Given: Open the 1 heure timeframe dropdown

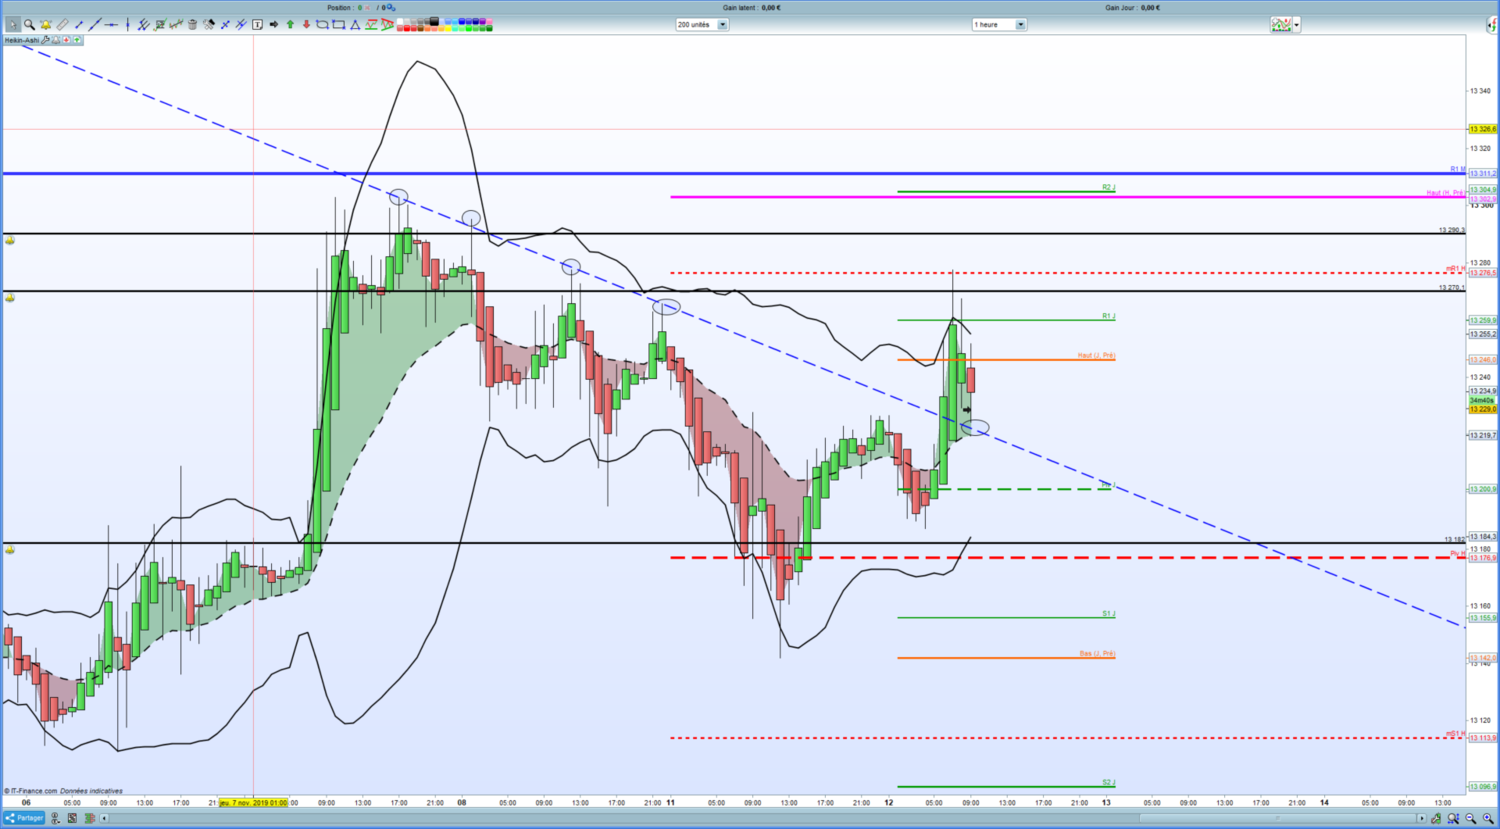Looking at the screenshot, I should point(1000,24).
